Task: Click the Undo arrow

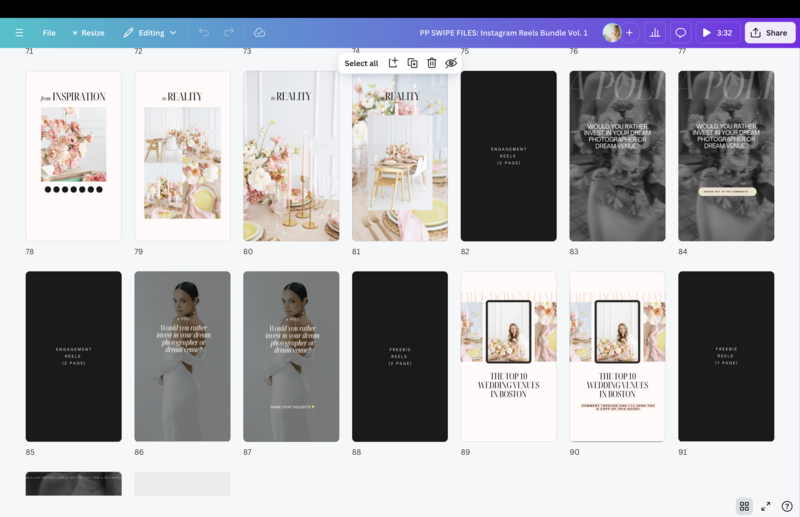Action: (204, 33)
